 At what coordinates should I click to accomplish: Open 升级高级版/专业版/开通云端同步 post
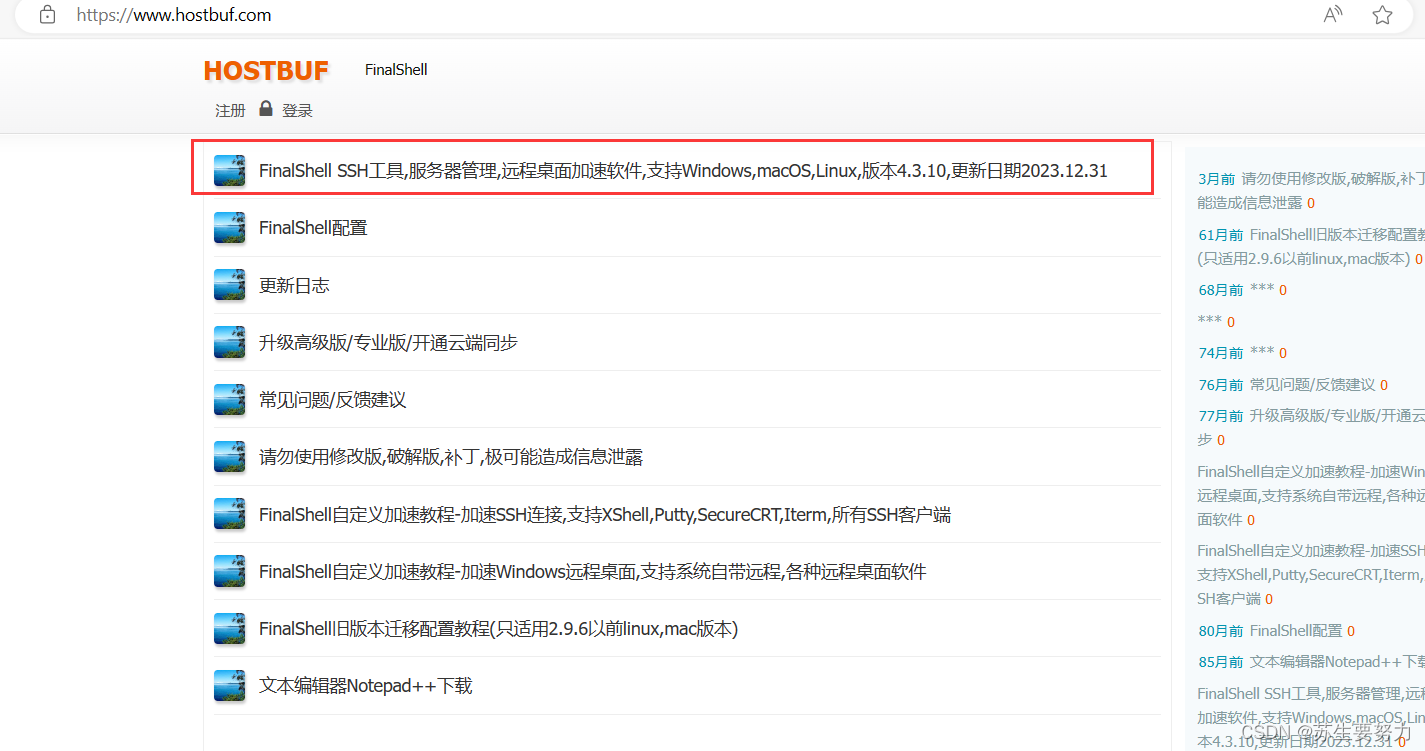click(388, 342)
